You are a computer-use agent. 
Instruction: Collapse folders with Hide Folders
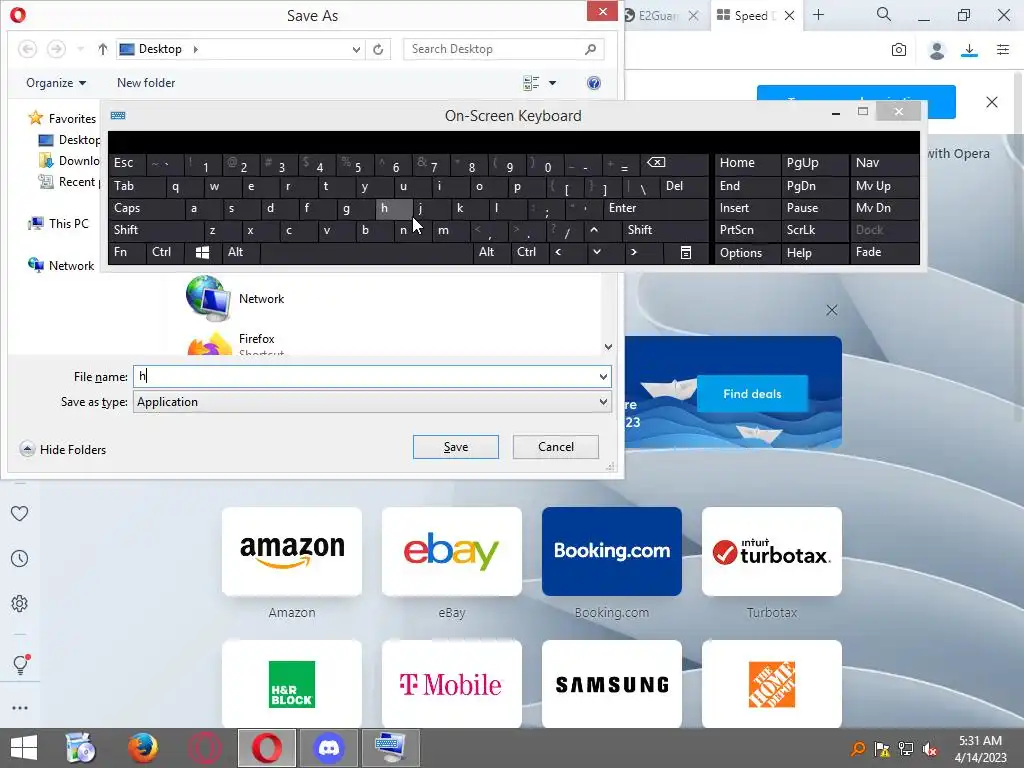[x=63, y=449]
